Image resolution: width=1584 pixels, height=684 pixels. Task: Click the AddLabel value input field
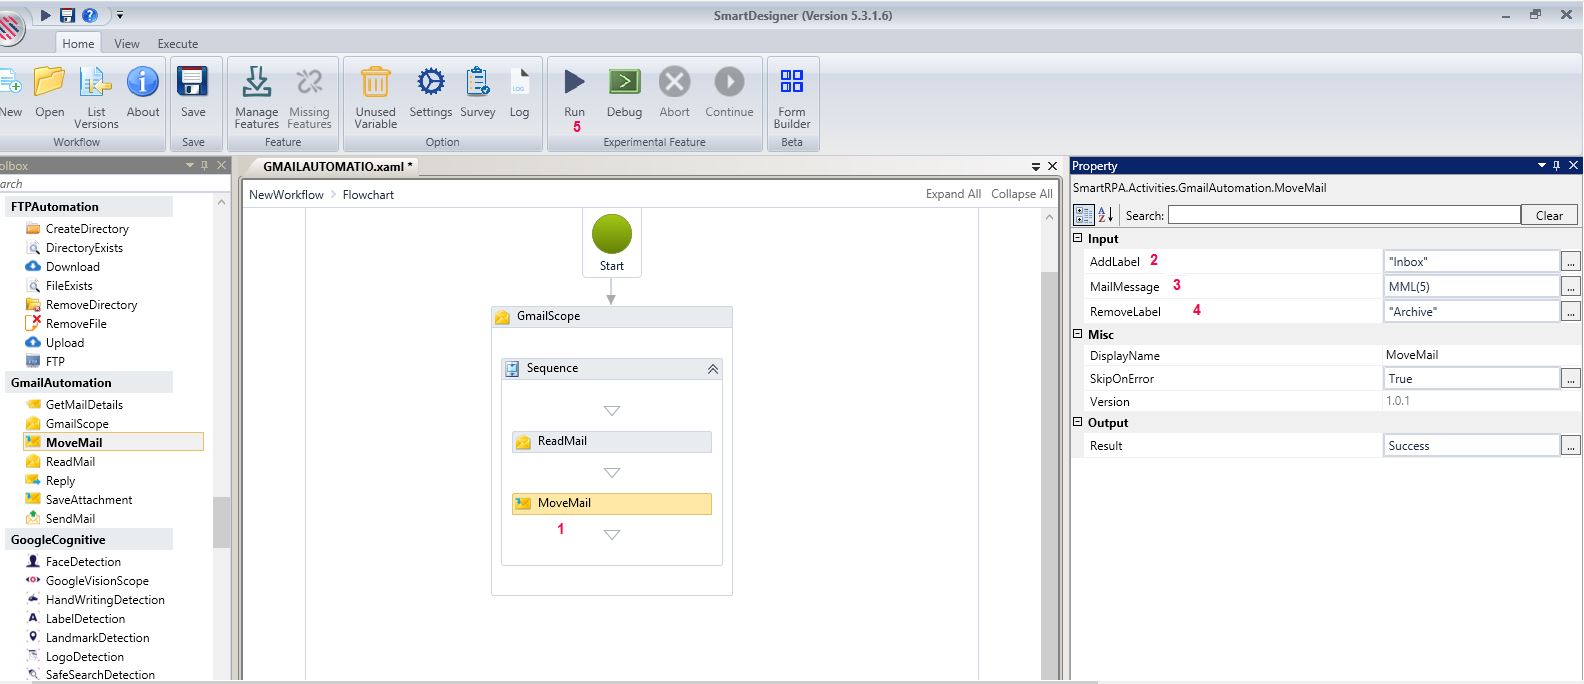pyautogui.click(x=1471, y=262)
